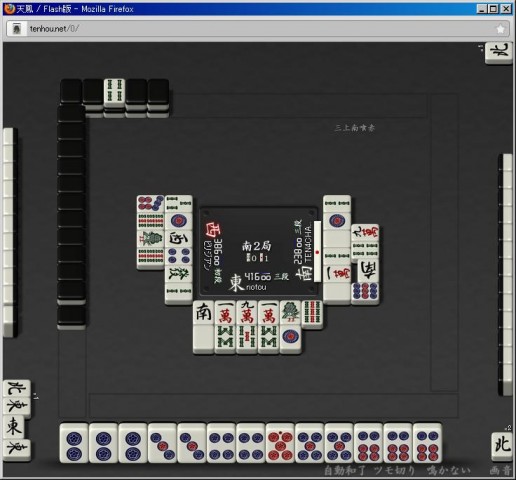The height and width of the screenshot is (480, 516).
Task: Click the 九萬 tile in notou's discard pond
Action: (x=247, y=313)
